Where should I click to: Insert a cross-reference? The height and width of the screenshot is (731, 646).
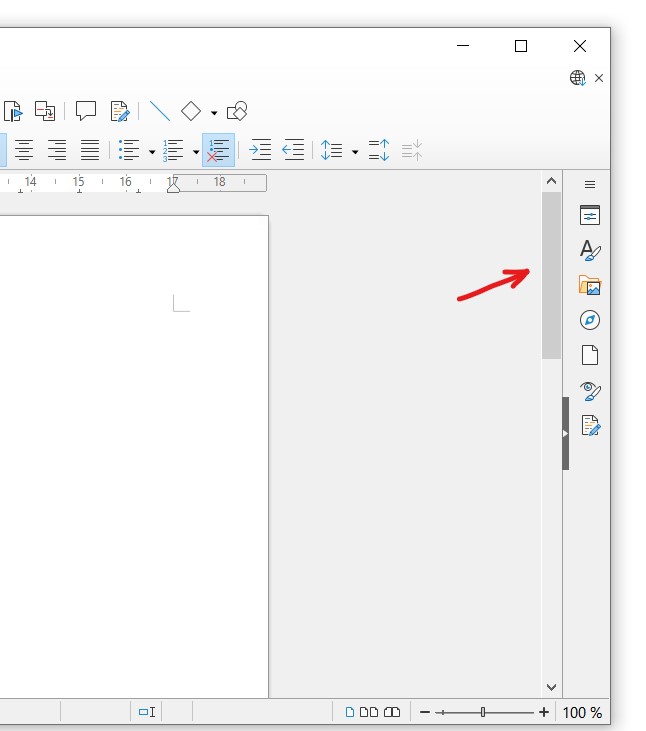point(45,111)
